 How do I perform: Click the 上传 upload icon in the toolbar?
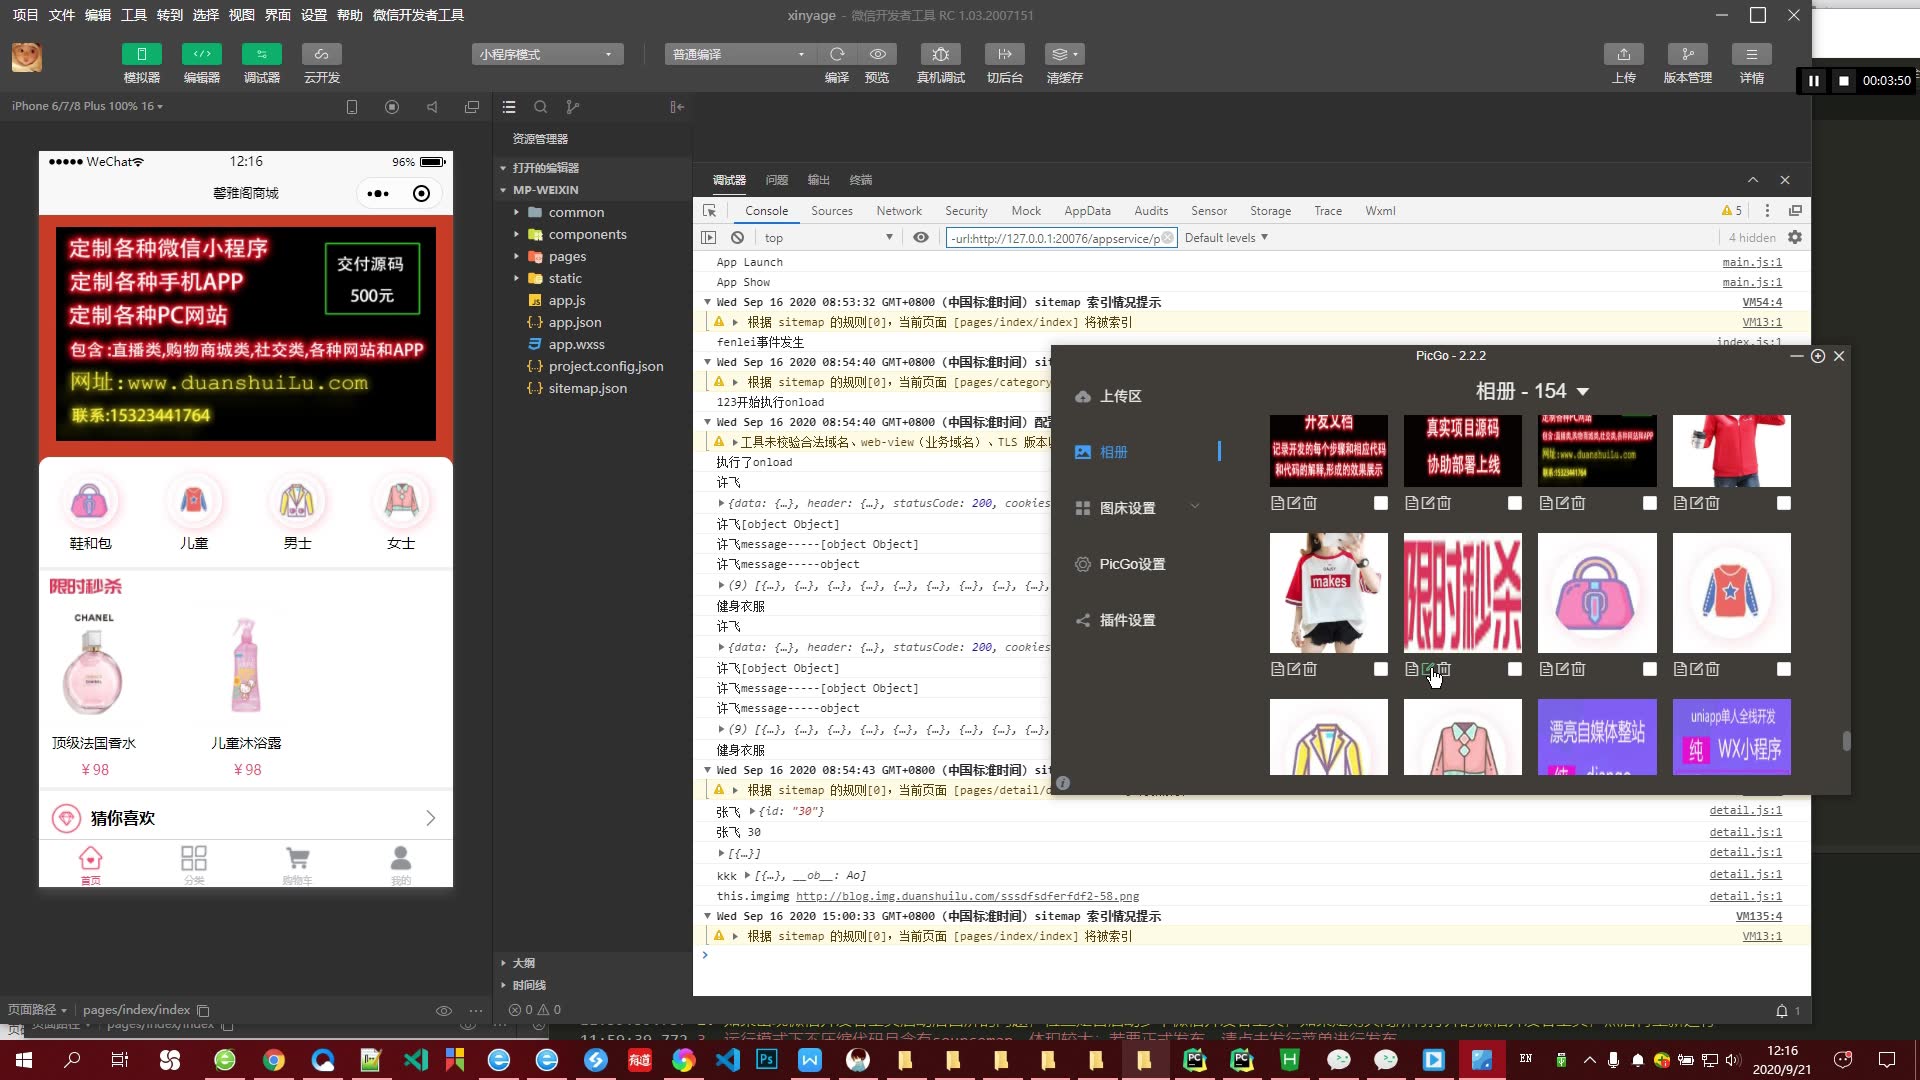(x=1623, y=54)
